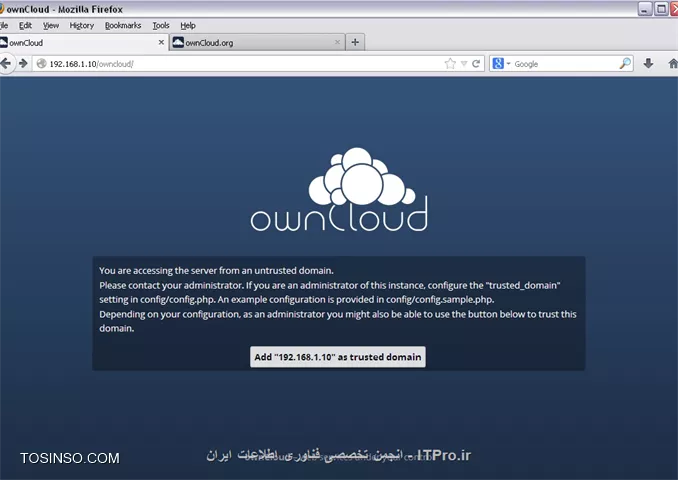
Task: Open the View menu
Action: [51, 26]
